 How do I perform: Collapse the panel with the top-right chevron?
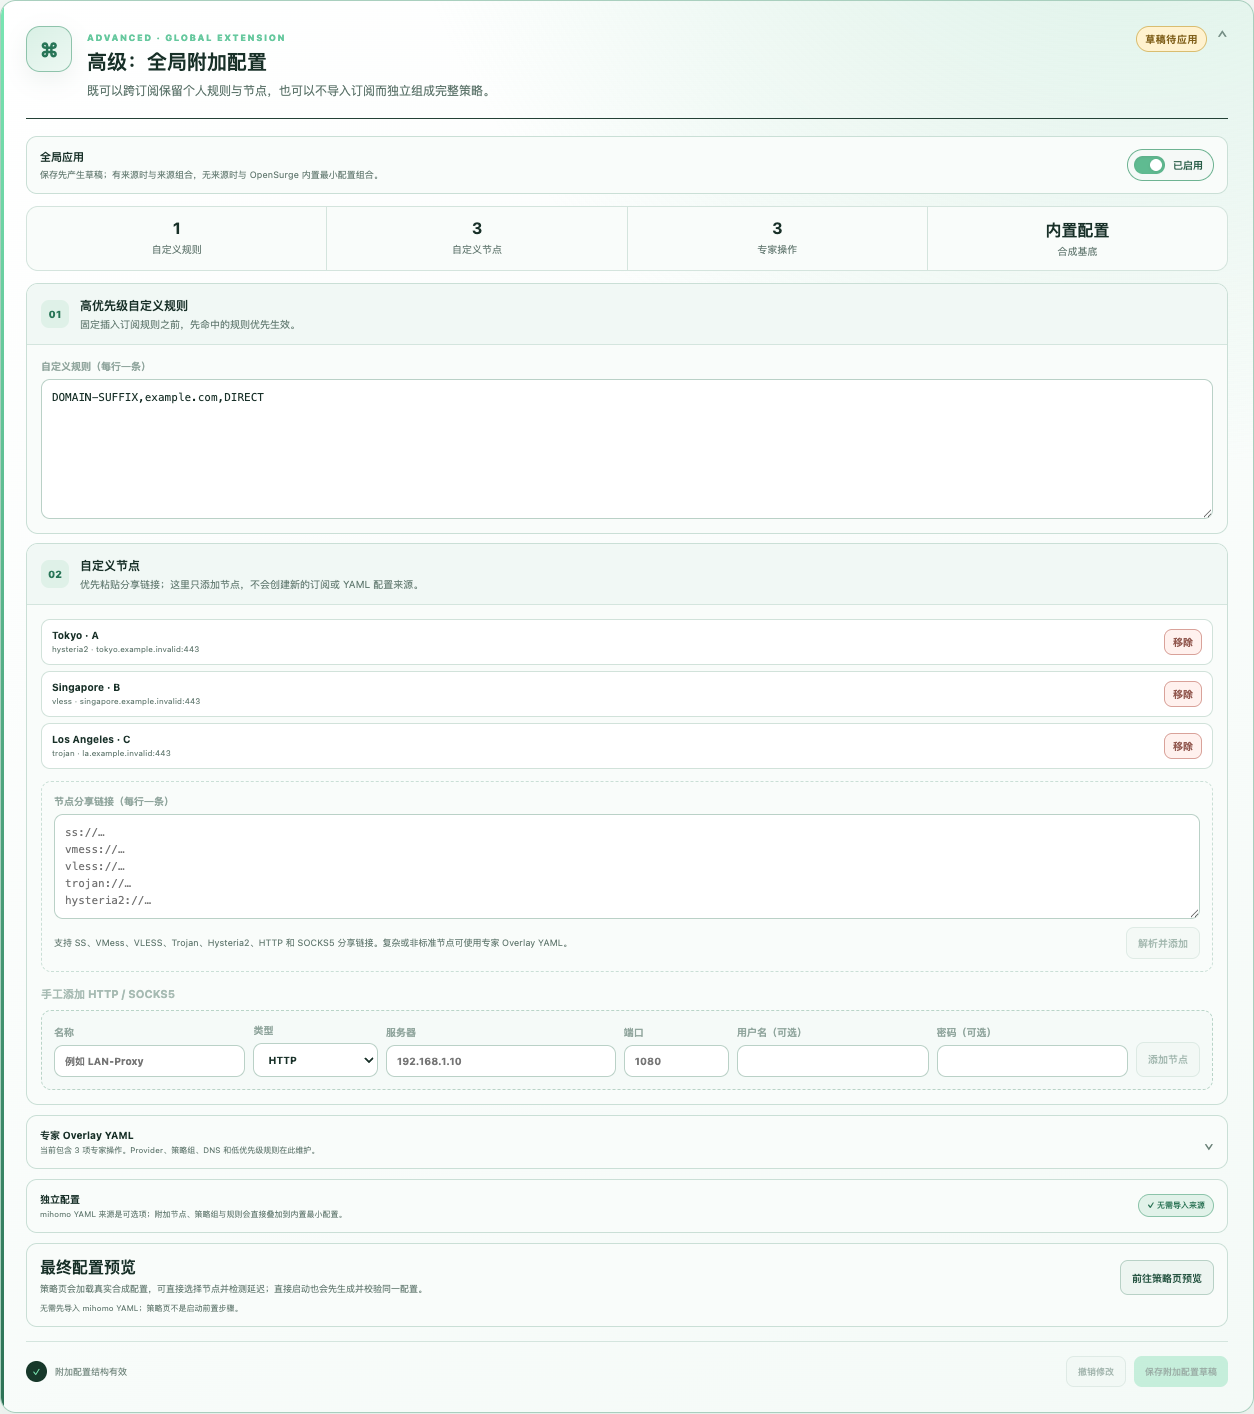pyautogui.click(x=1222, y=35)
